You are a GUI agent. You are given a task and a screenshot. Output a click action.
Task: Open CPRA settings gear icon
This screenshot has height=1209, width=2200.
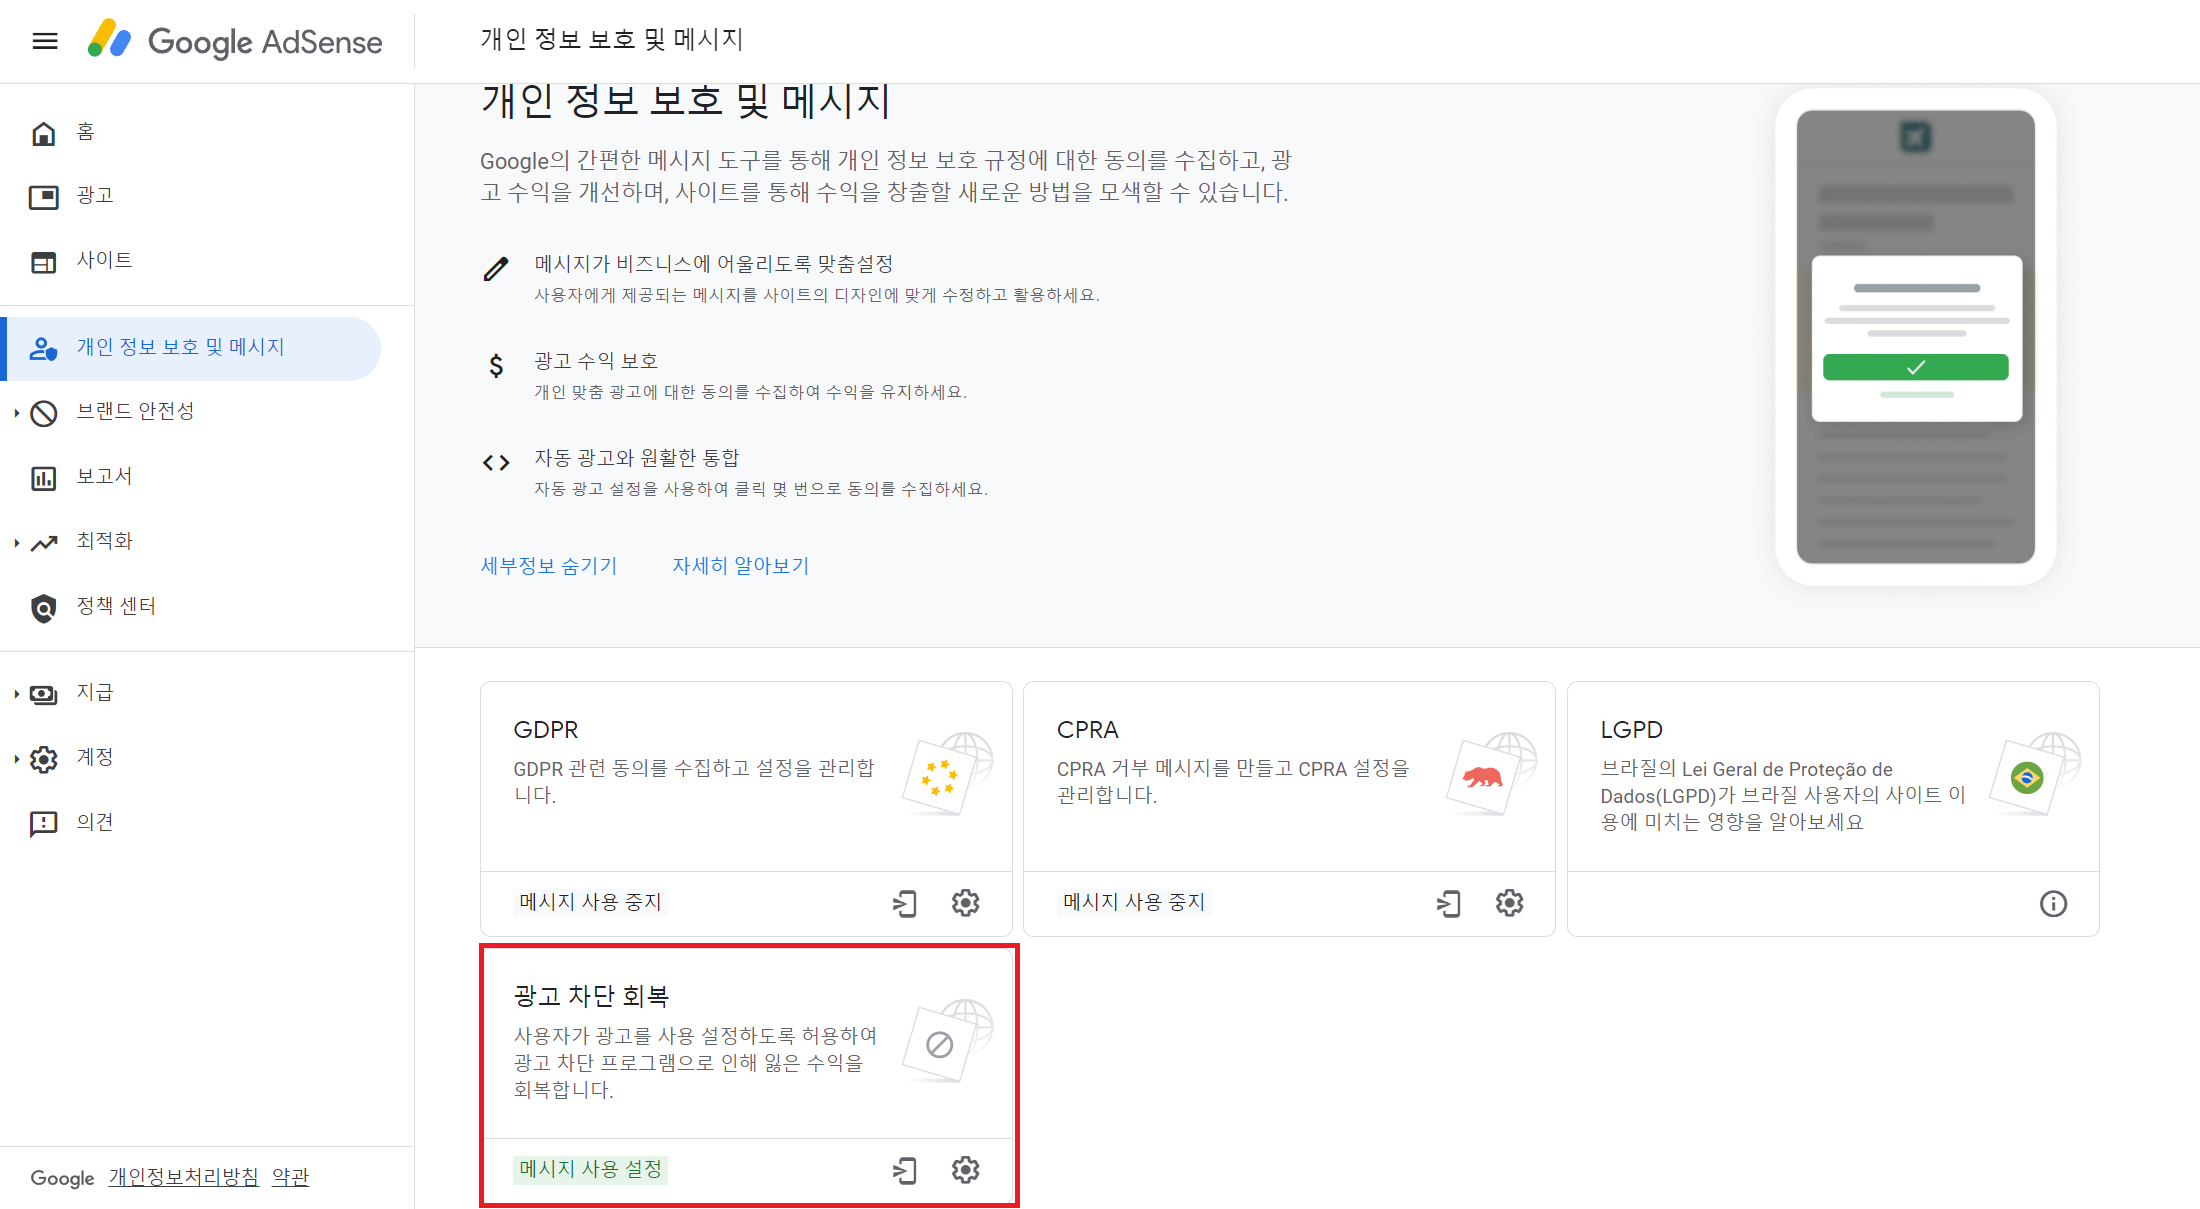tap(1509, 903)
